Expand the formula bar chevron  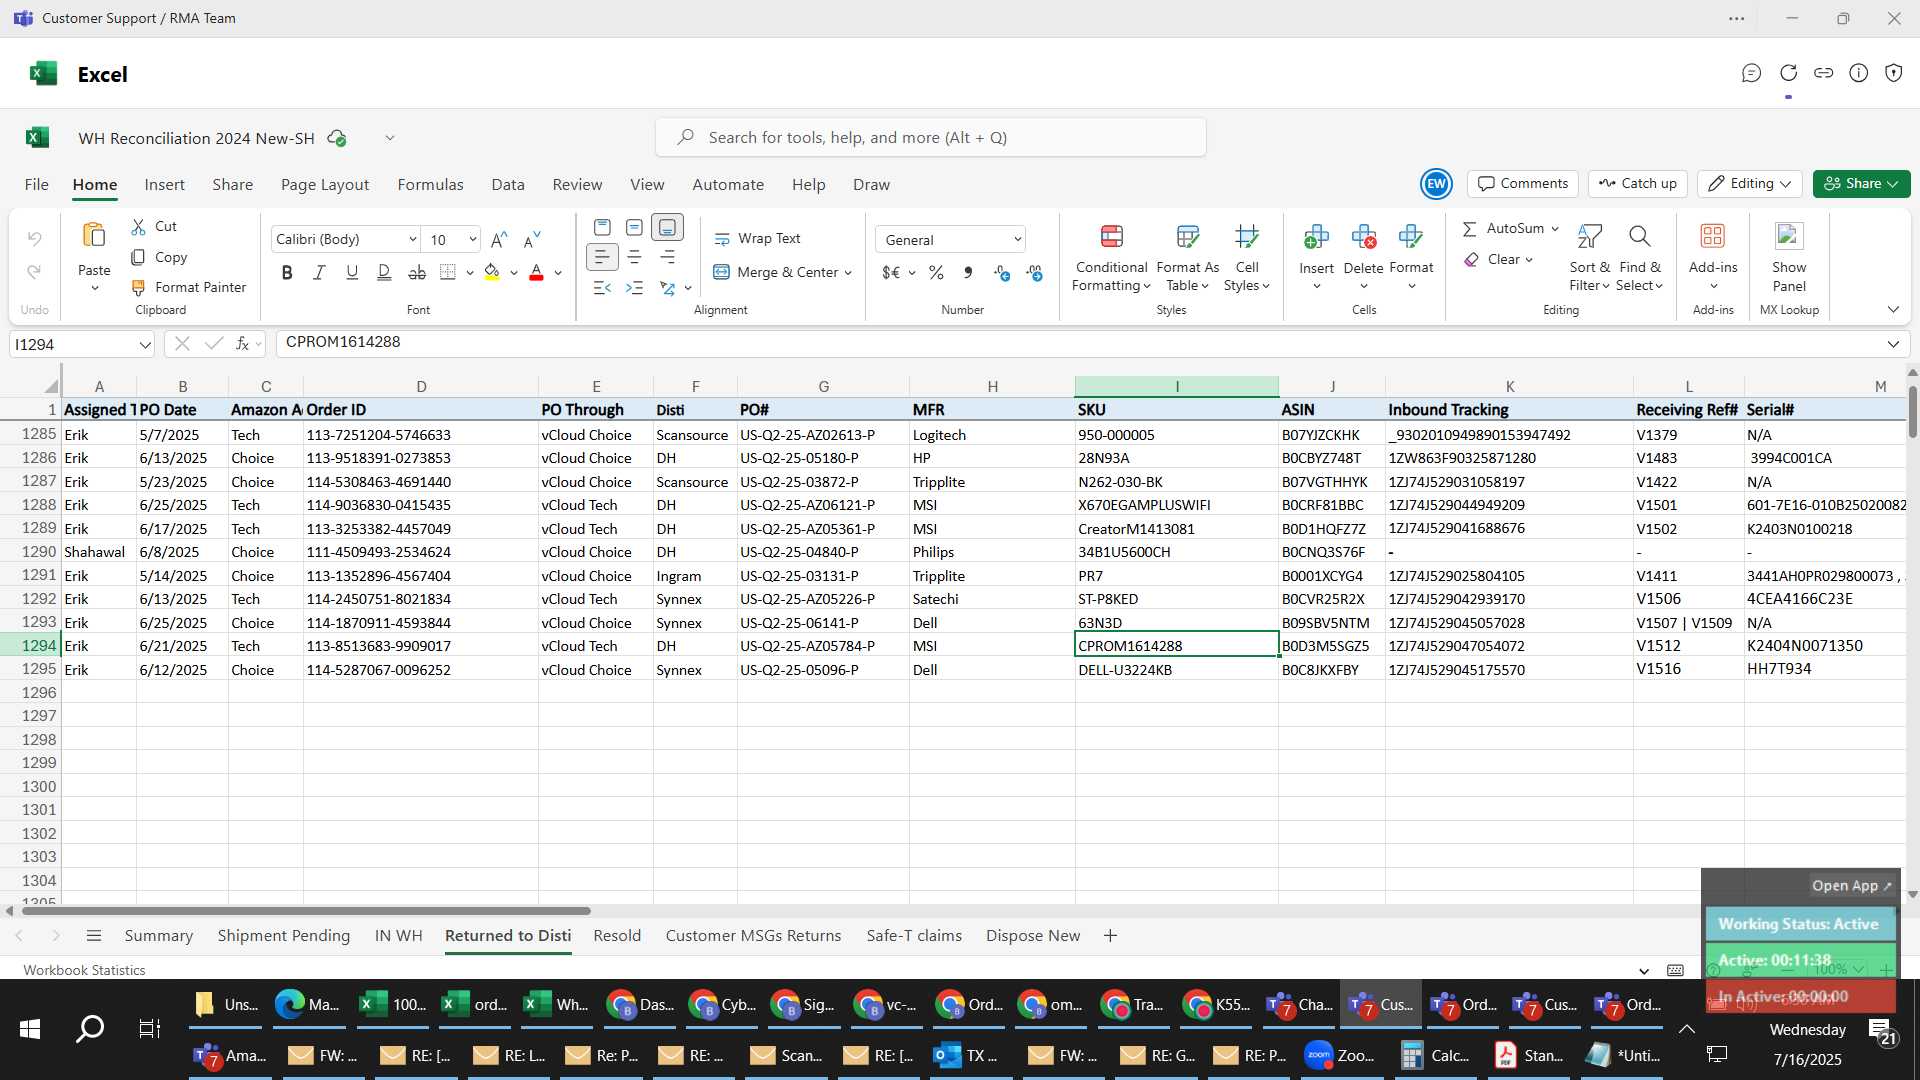pos(1893,344)
